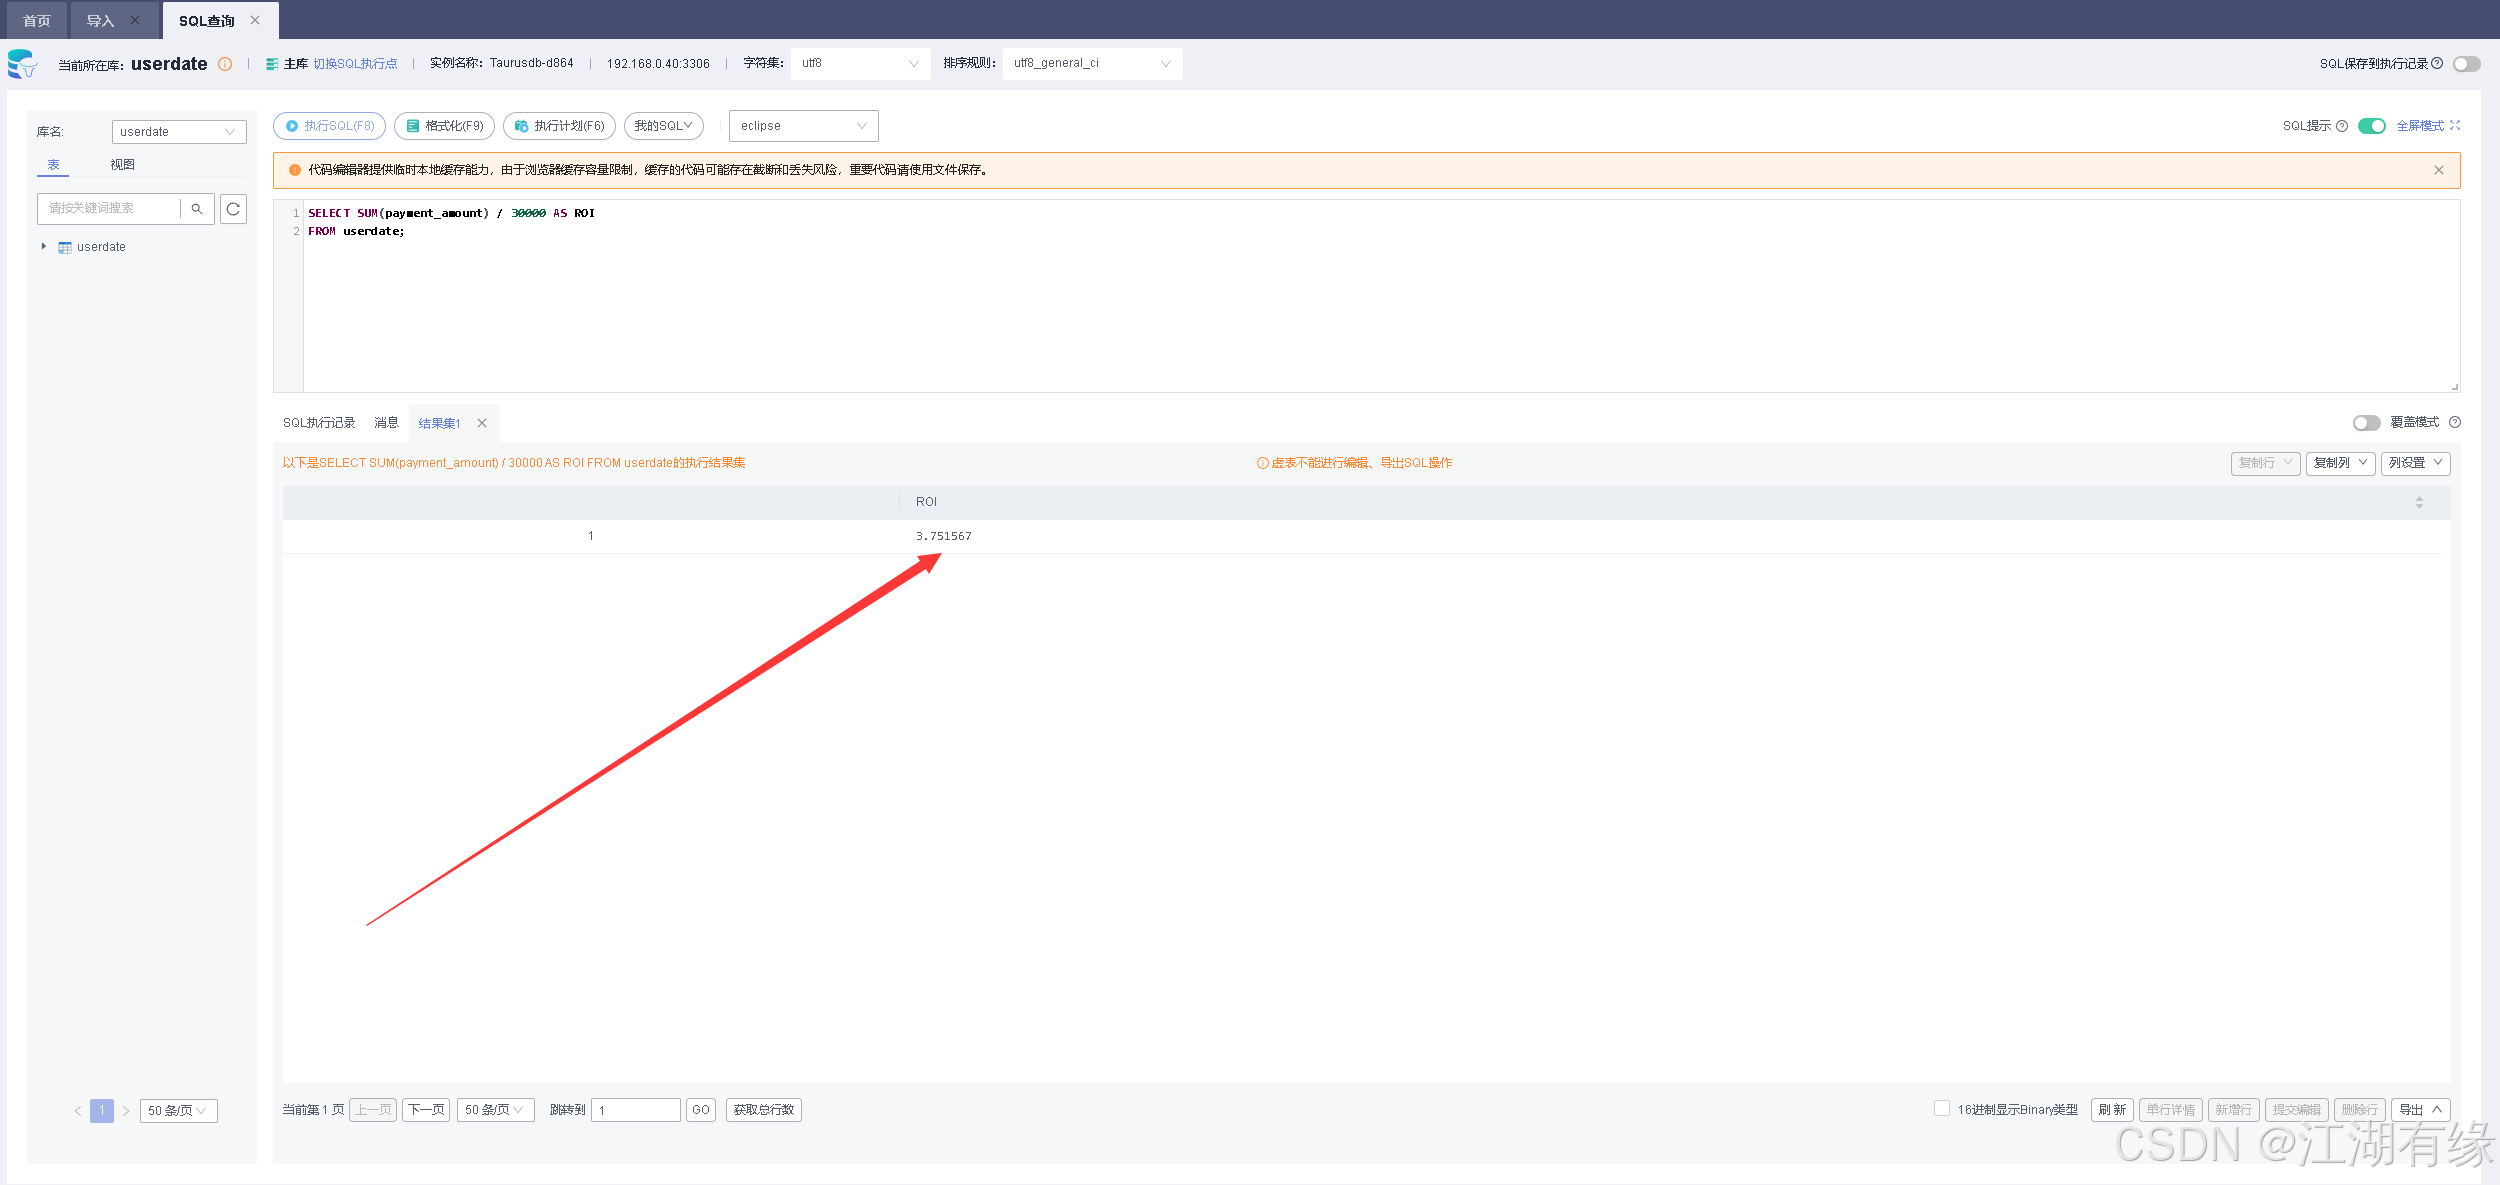Close the orange cache warning banner
Image resolution: width=2500 pixels, height=1185 pixels.
[2438, 170]
